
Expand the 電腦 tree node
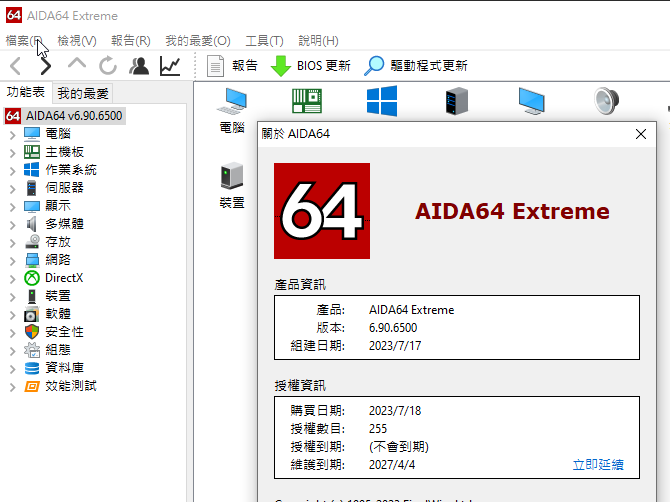[13, 135]
